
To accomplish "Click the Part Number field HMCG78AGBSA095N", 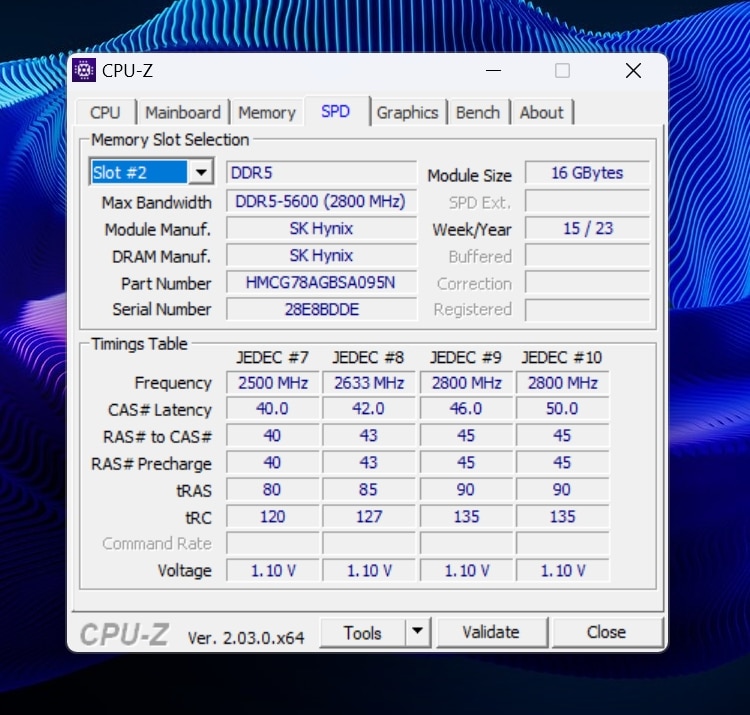I will click(x=321, y=283).
